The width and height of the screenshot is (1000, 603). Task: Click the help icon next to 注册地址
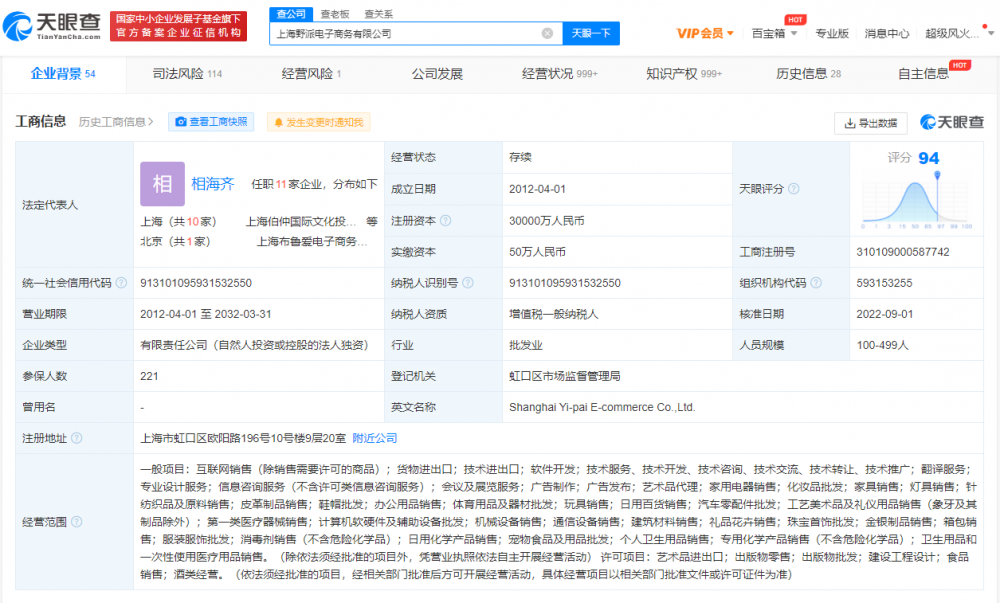pos(78,438)
